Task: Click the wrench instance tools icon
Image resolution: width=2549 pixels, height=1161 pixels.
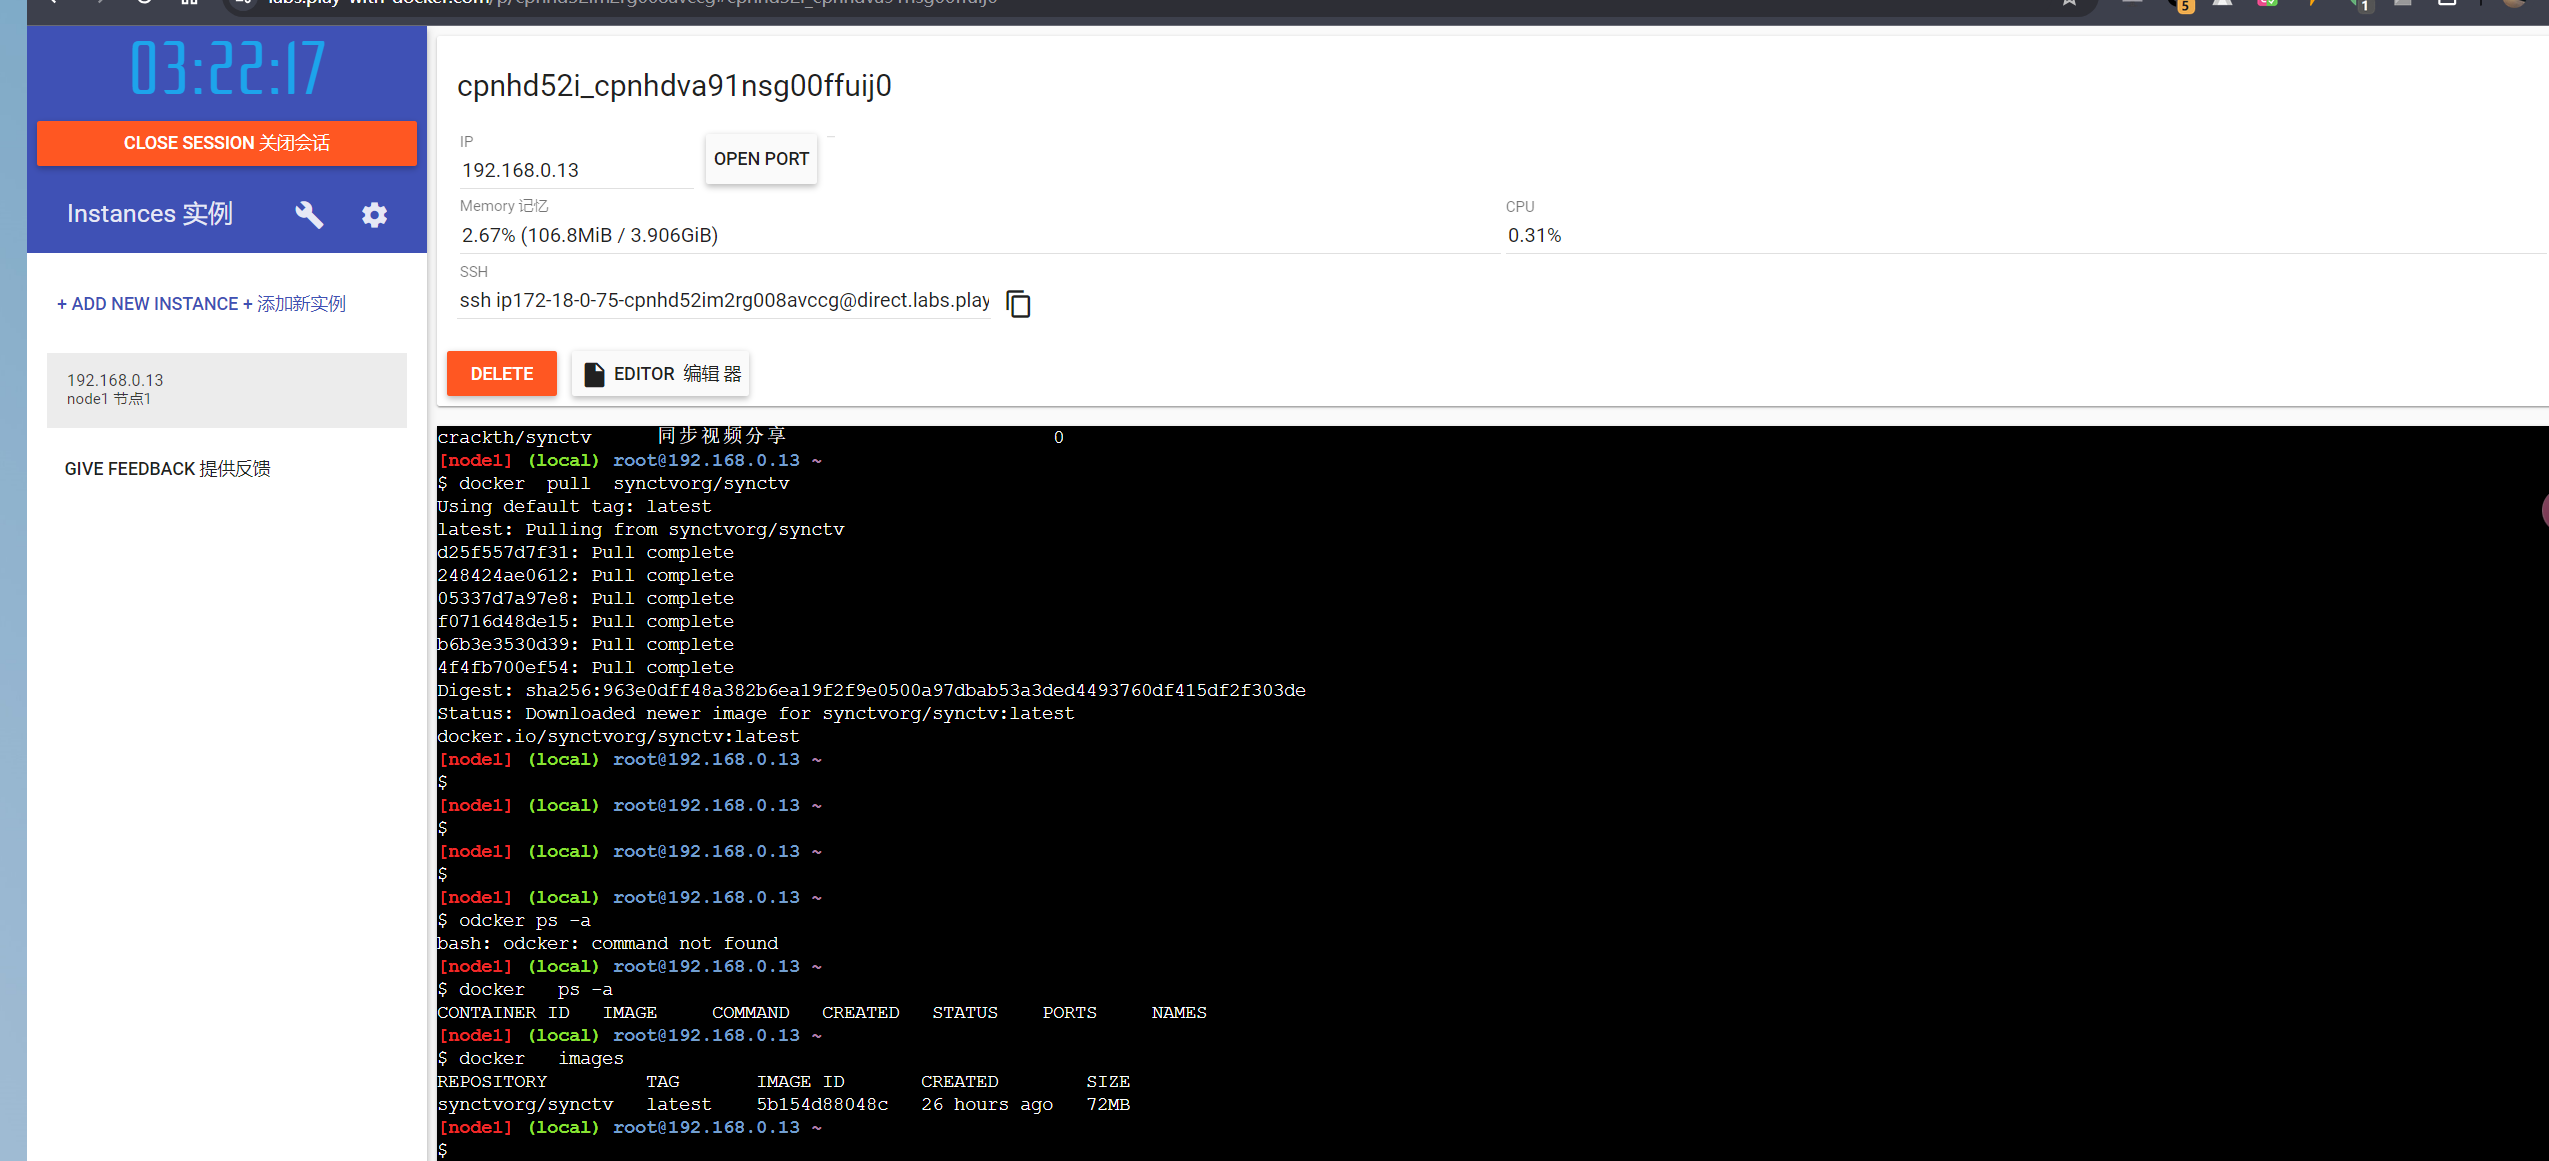Action: click(309, 214)
